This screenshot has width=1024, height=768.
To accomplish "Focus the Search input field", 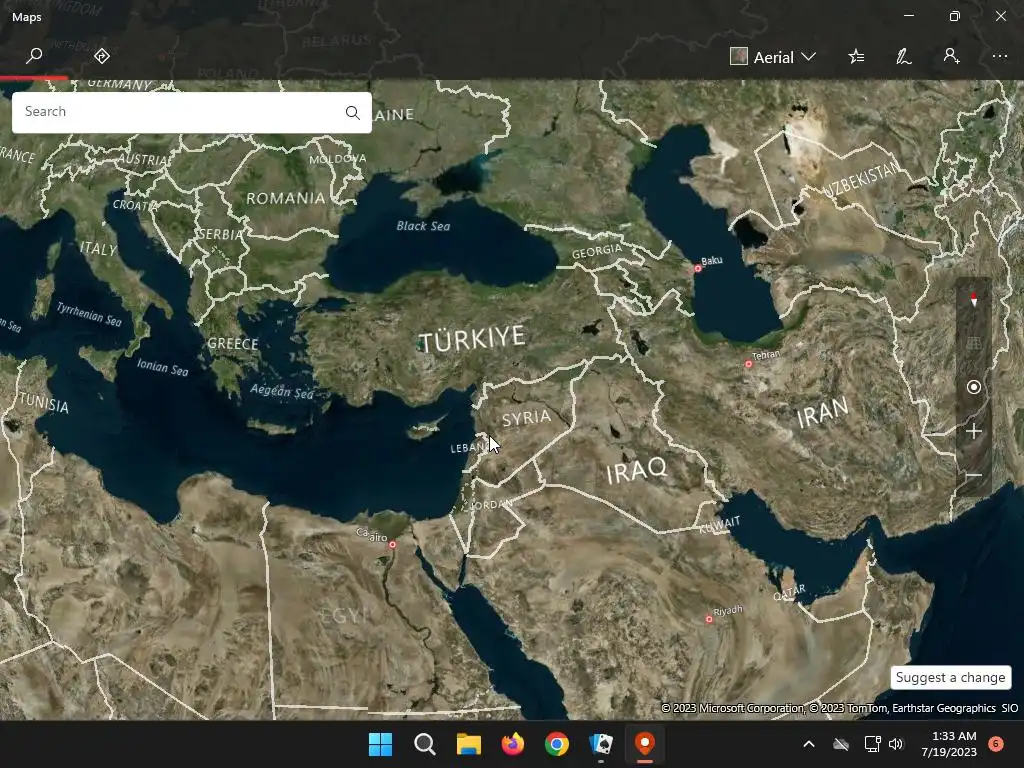I will [191, 112].
